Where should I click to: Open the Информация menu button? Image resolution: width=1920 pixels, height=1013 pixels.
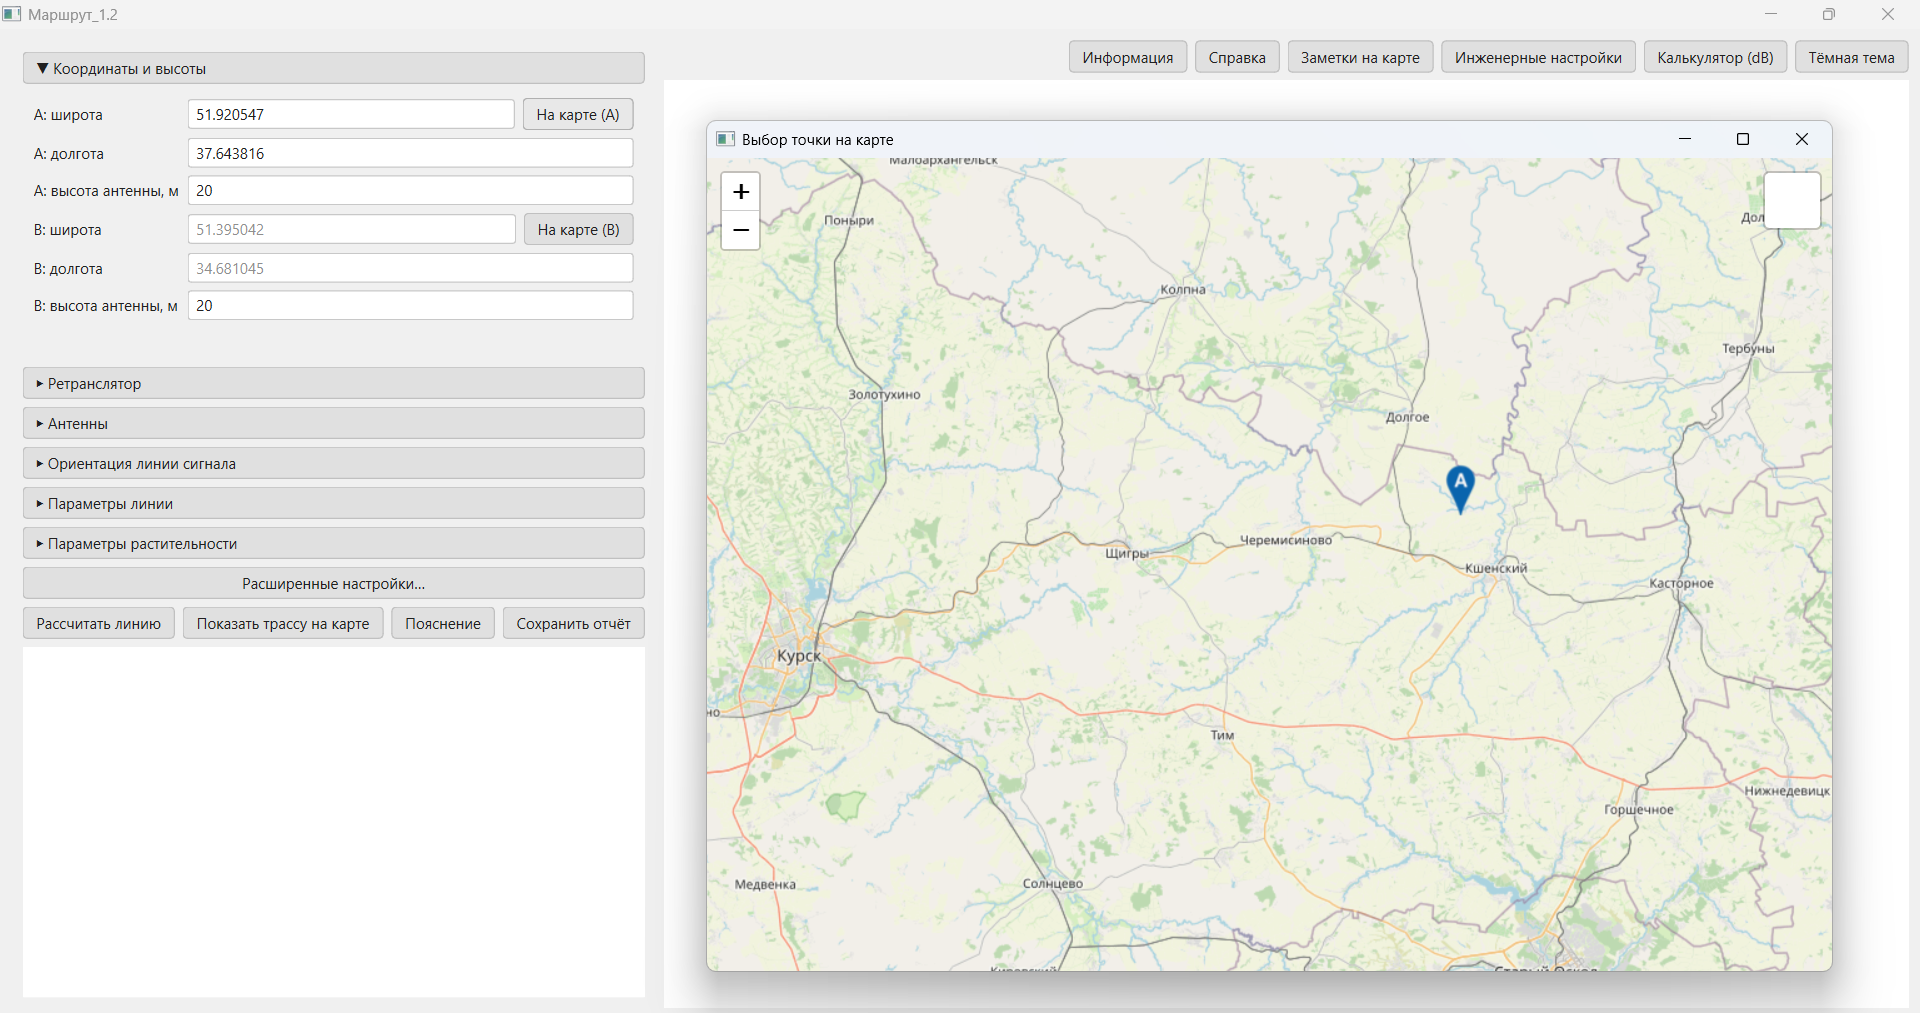click(x=1127, y=58)
